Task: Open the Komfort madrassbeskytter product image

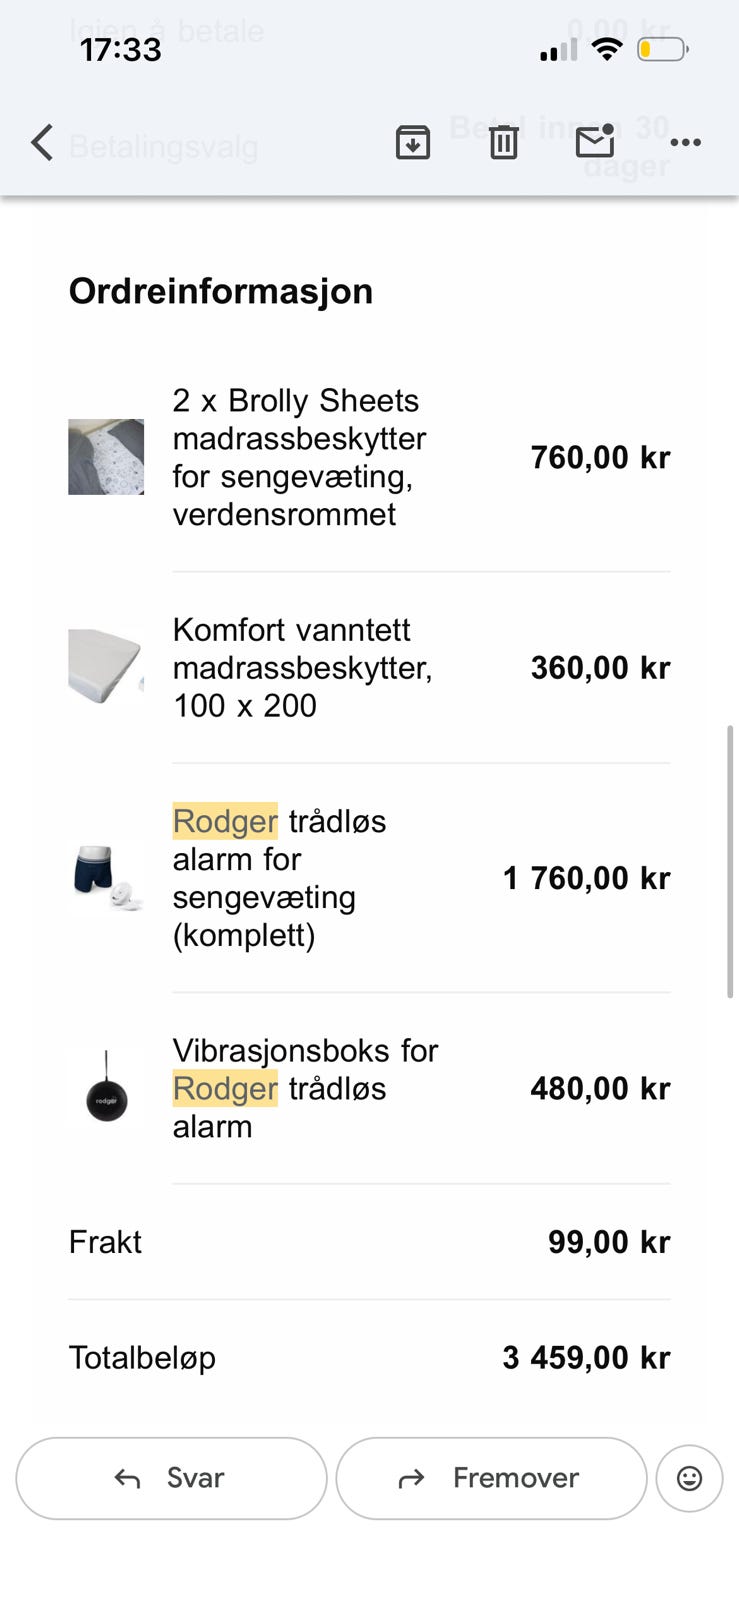Action: (x=106, y=667)
